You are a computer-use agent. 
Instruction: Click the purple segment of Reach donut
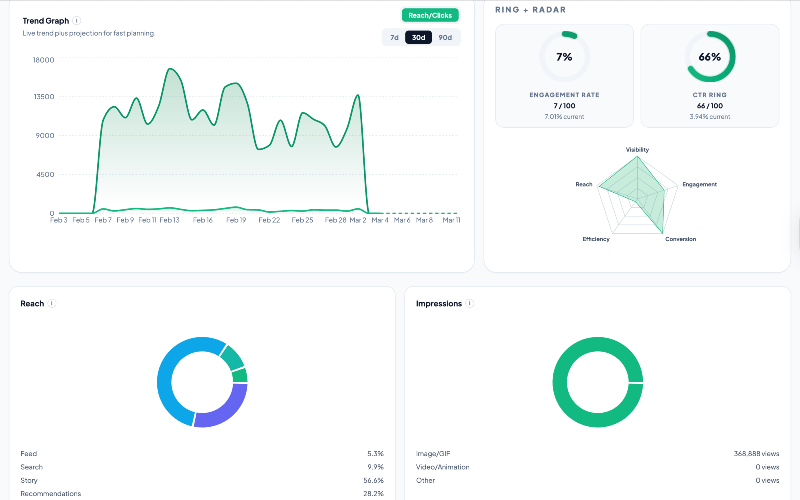click(x=224, y=410)
